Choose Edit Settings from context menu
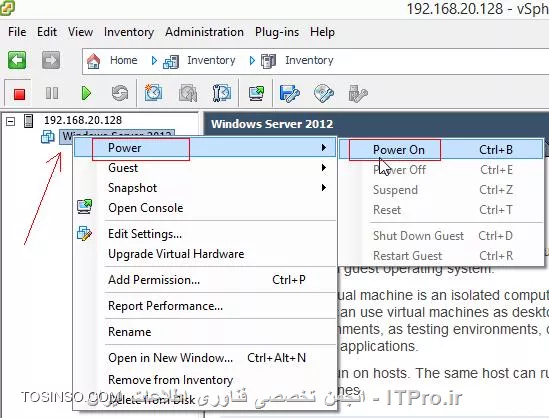Viewport: 549px width, 418px height. (145, 234)
